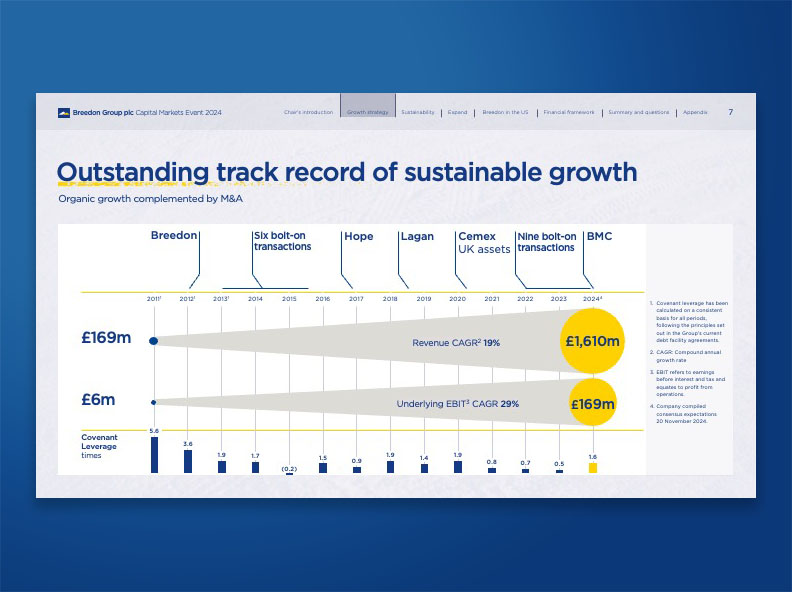
Task: Click the 2017 year marker
Action: click(356, 299)
